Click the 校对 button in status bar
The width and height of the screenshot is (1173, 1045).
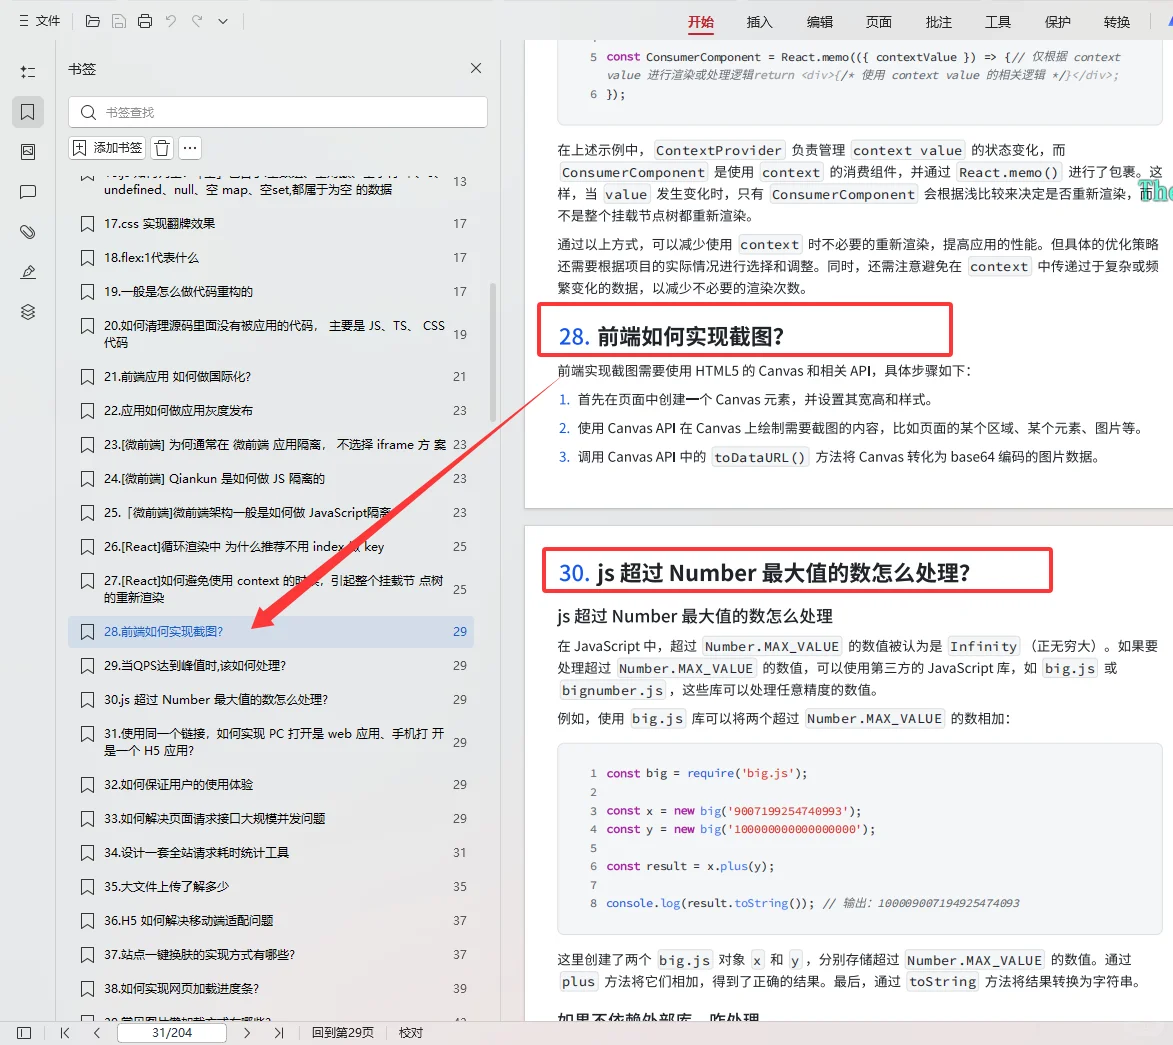[x=411, y=1033]
